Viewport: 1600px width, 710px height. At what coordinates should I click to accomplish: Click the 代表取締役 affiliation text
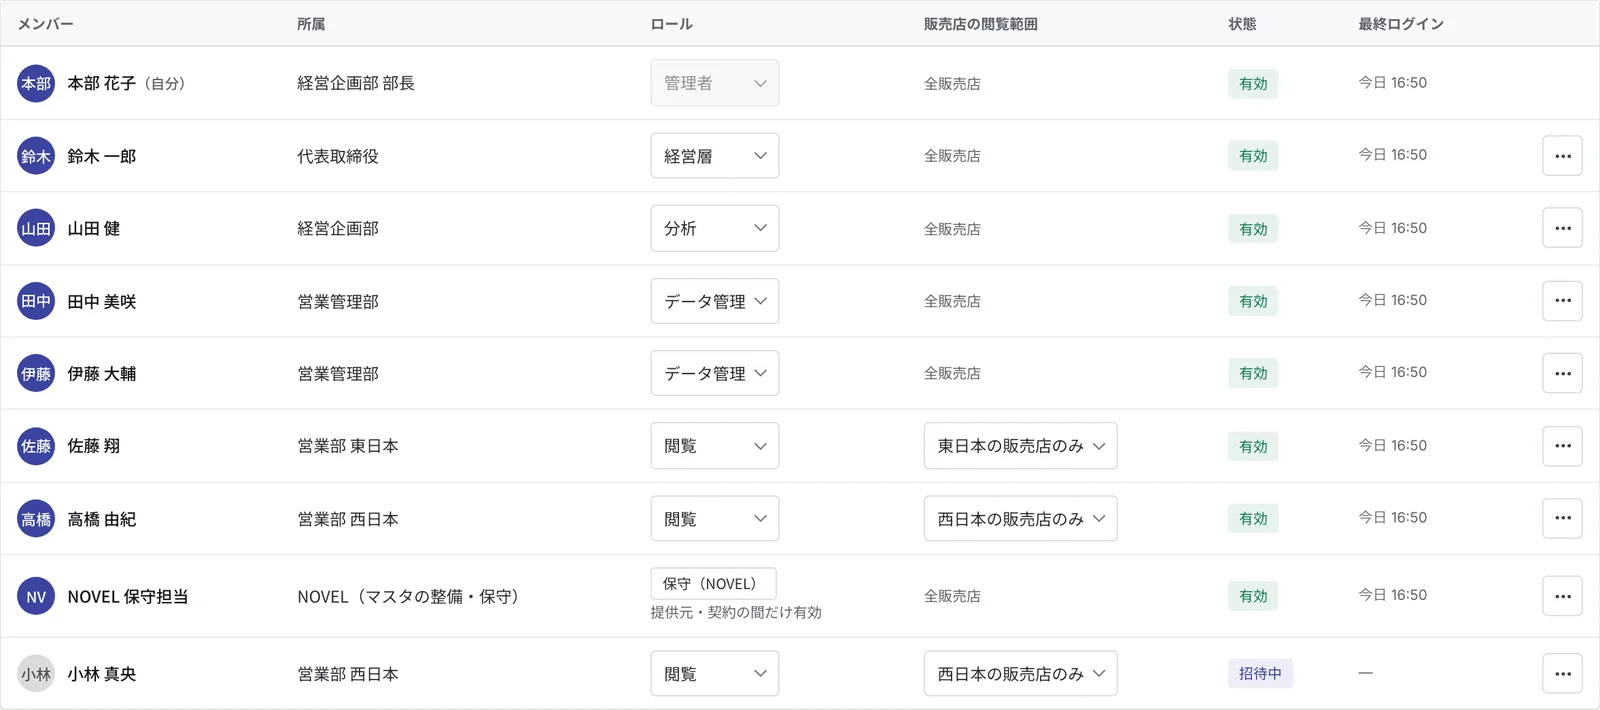click(338, 156)
